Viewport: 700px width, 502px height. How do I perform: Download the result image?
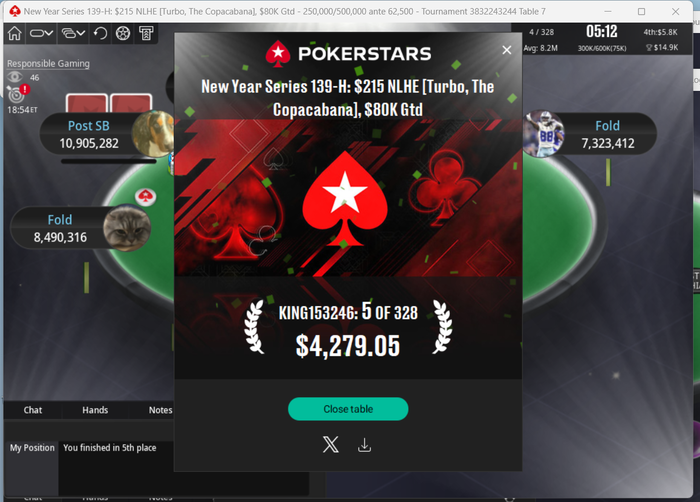tap(364, 445)
